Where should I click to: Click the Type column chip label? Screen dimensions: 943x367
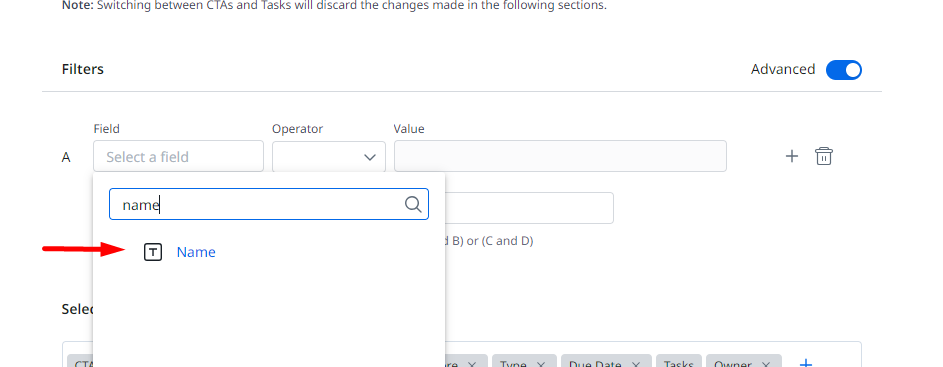tap(513, 363)
